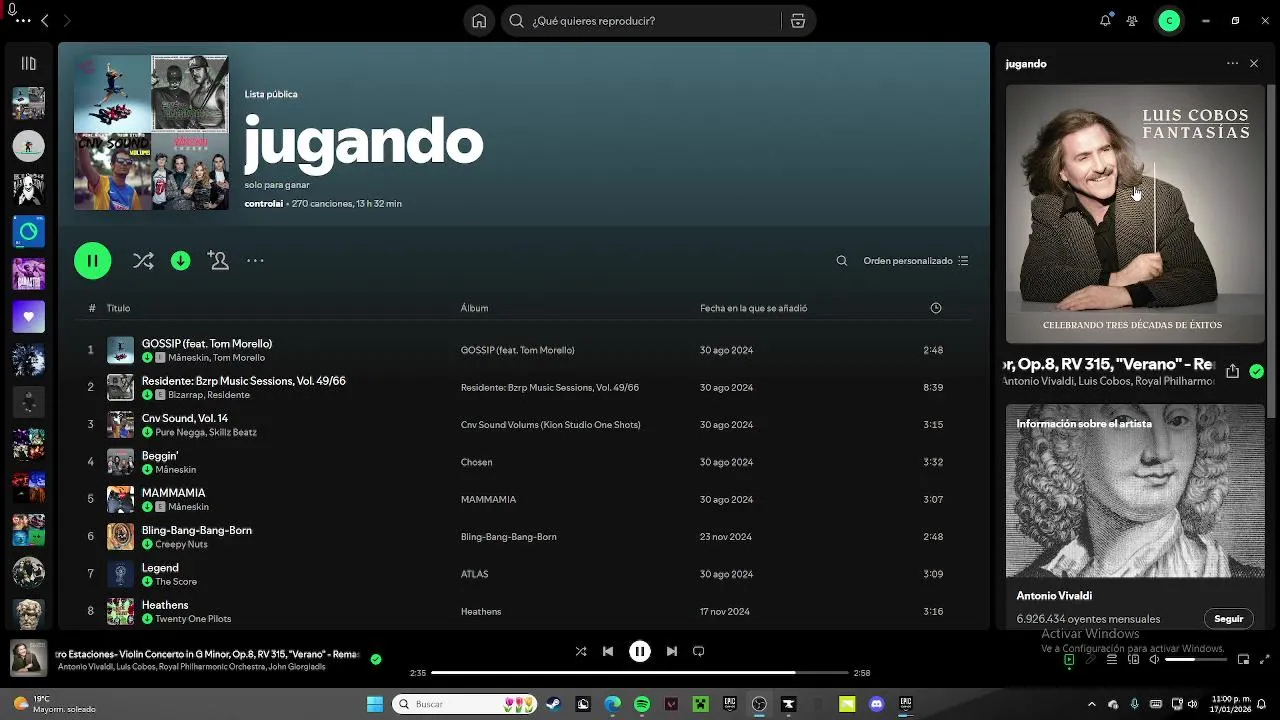Open the notifications bell in Spotify header
The image size is (1280, 720).
pyautogui.click(x=1105, y=21)
